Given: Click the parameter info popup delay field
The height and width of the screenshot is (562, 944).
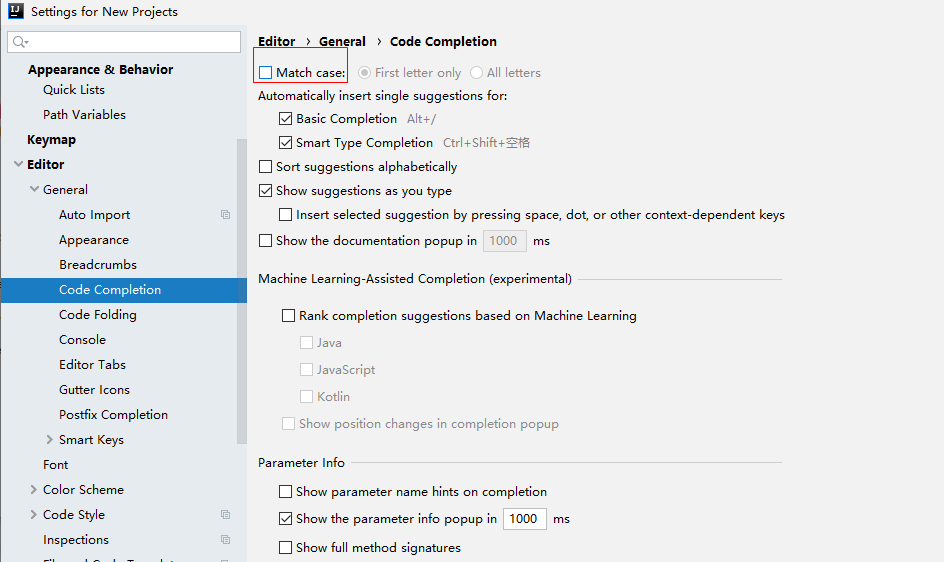Looking at the screenshot, I should pos(524,519).
